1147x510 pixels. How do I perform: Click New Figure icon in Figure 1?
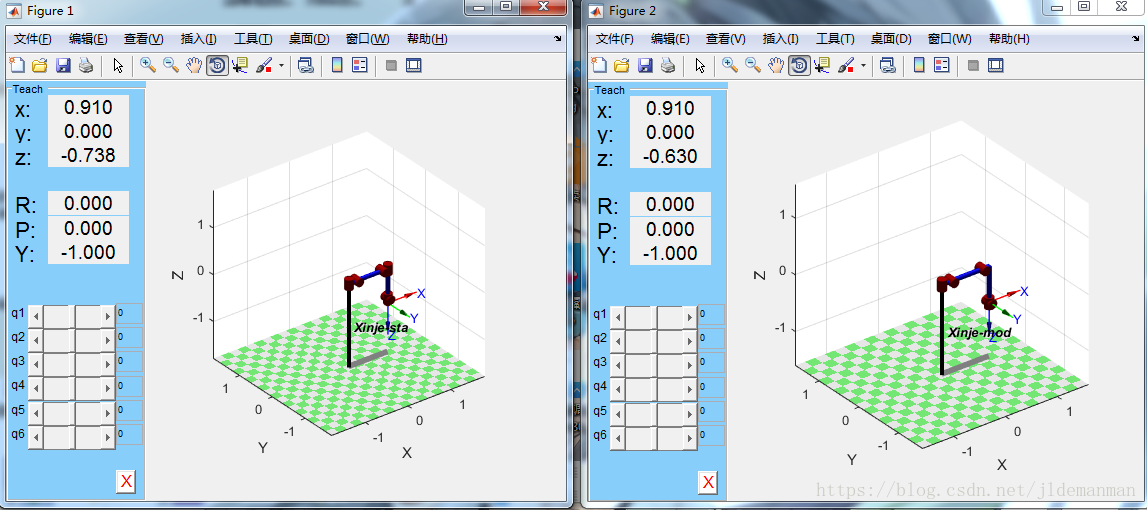click(16, 66)
